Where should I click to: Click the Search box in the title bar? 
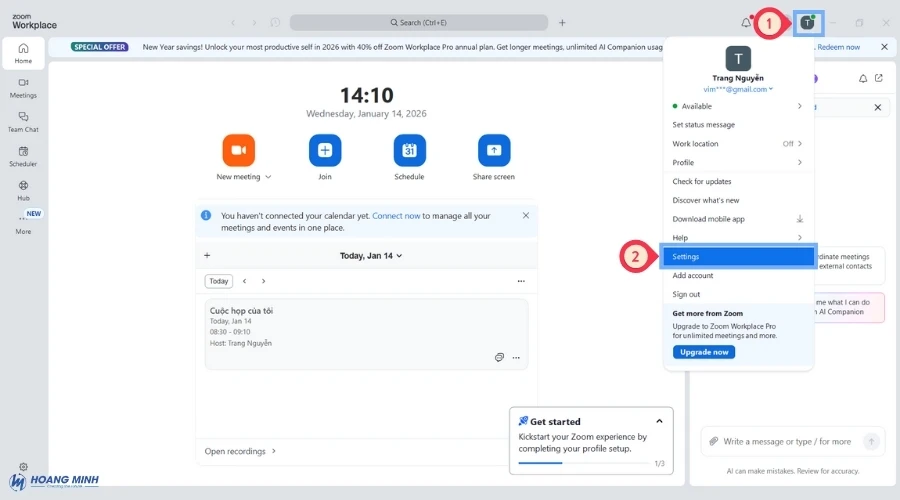(x=419, y=22)
